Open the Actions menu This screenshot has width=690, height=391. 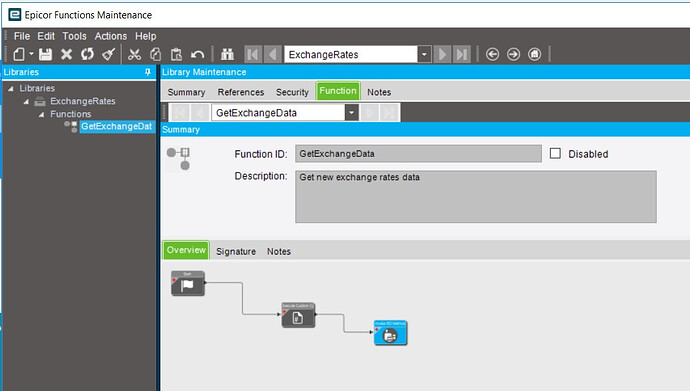point(111,36)
